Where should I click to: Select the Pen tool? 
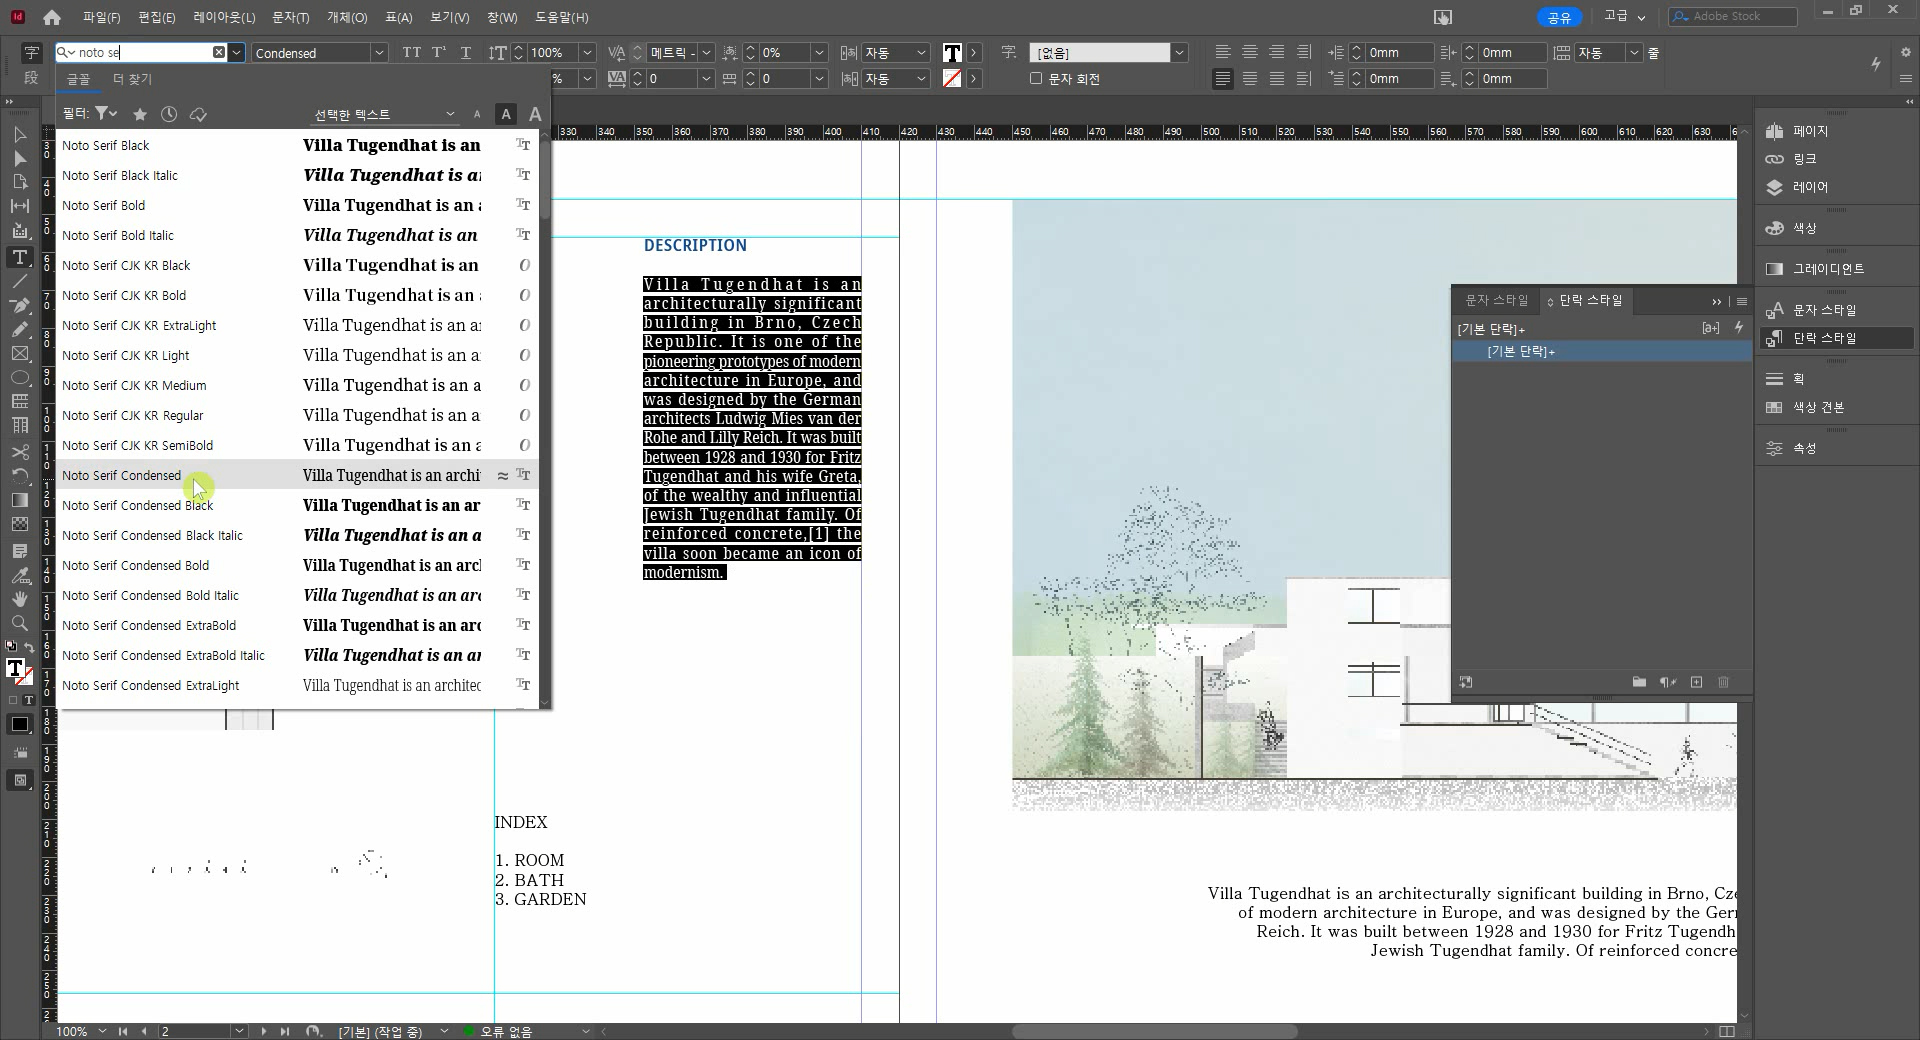(19, 305)
